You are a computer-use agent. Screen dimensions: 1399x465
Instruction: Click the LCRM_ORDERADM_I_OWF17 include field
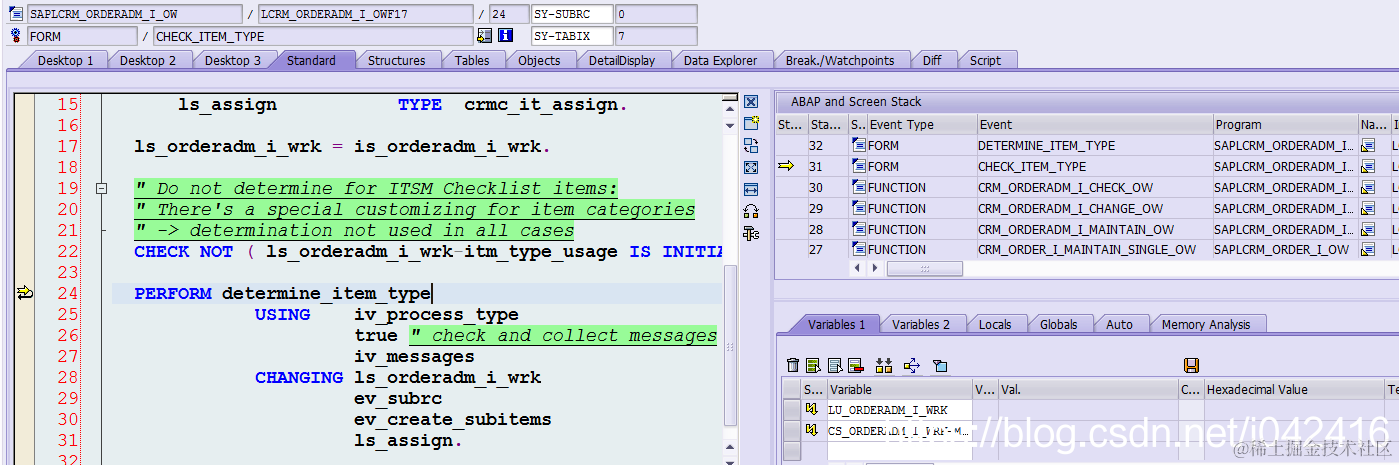coord(365,14)
